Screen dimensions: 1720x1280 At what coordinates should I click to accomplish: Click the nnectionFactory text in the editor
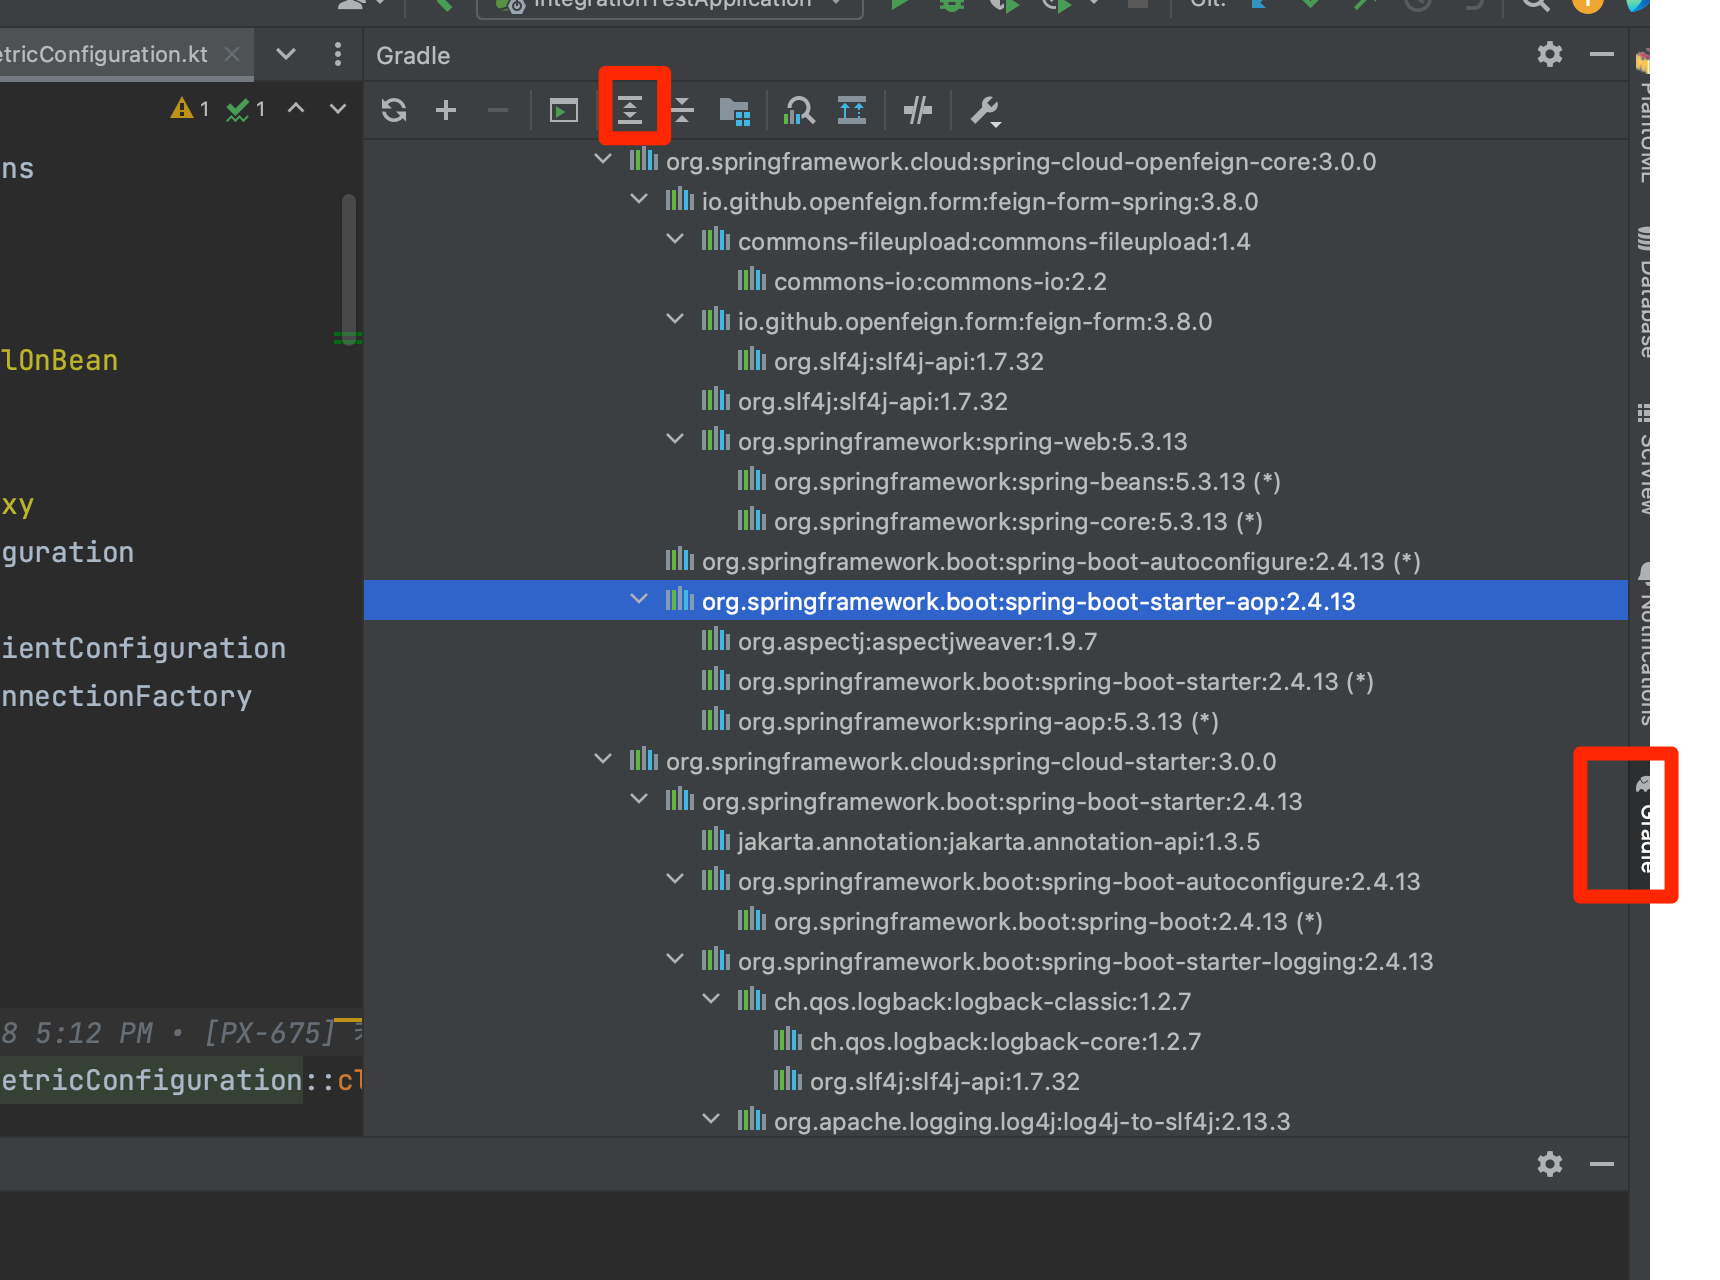pyautogui.click(x=126, y=696)
